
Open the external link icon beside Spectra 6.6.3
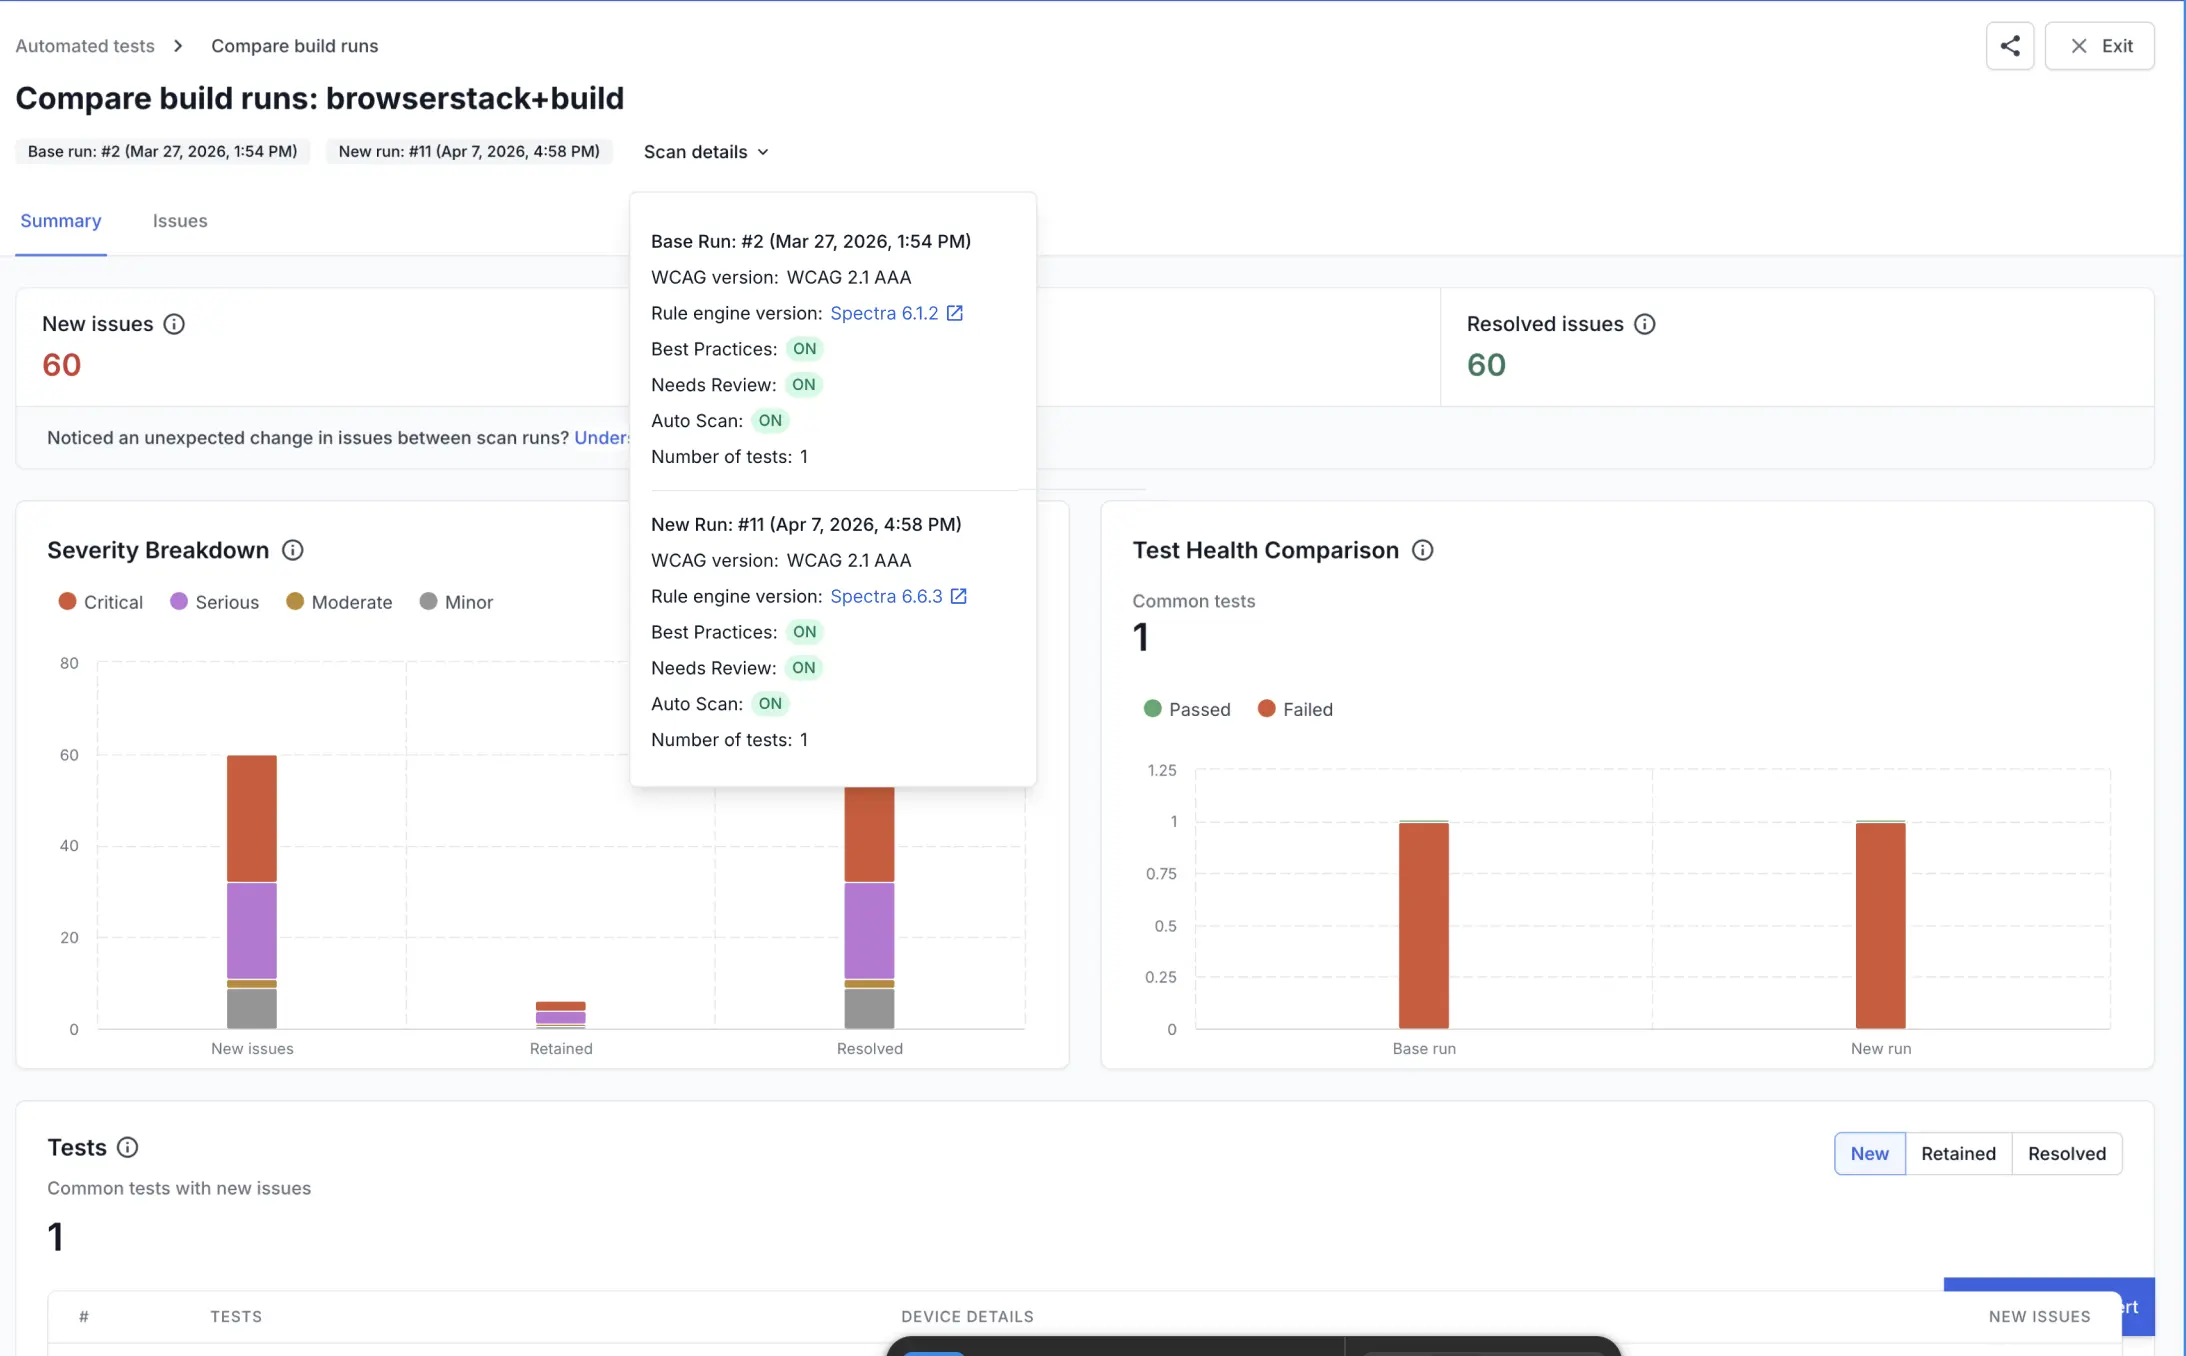click(x=958, y=596)
